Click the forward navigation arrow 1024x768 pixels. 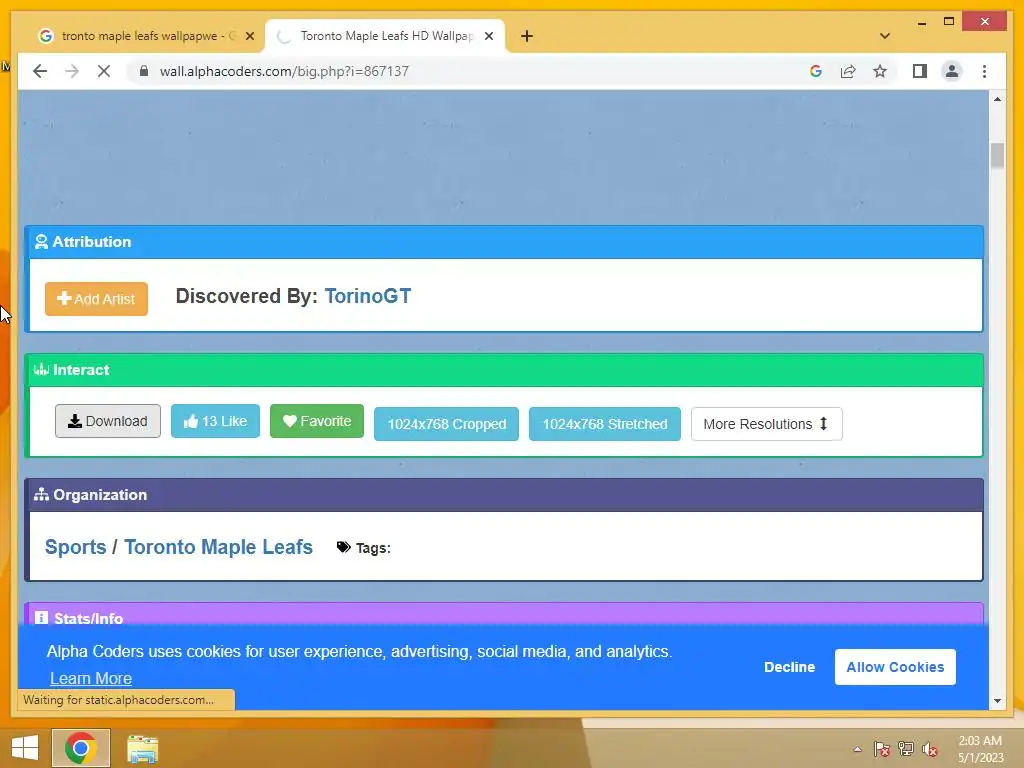[x=72, y=71]
